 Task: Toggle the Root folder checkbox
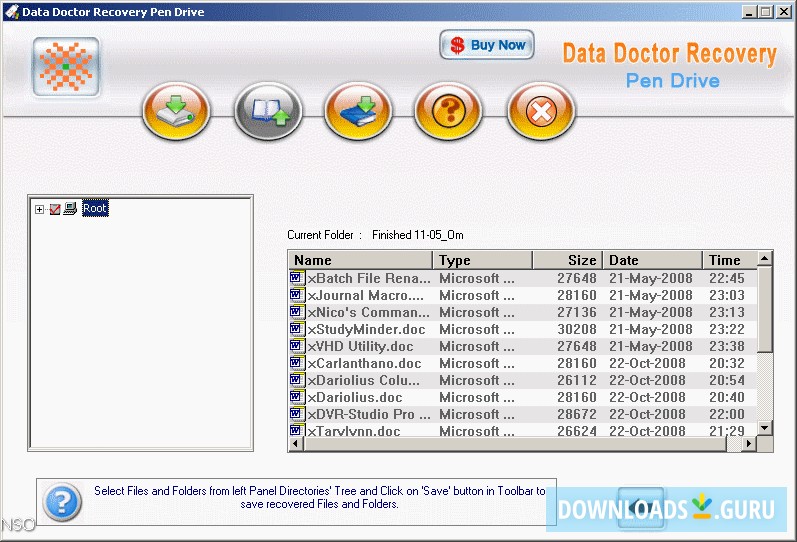tap(55, 209)
